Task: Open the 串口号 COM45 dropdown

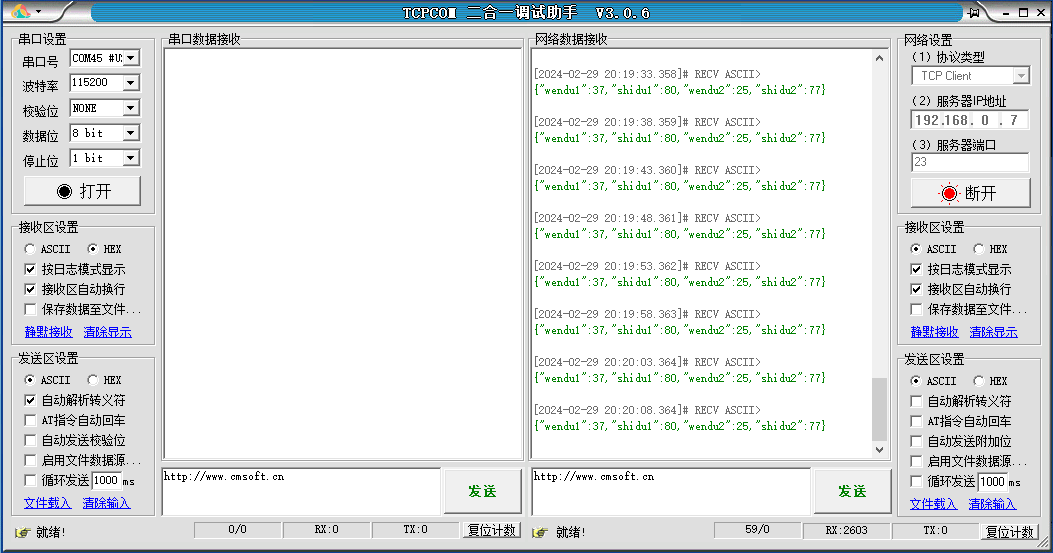Action: point(130,59)
